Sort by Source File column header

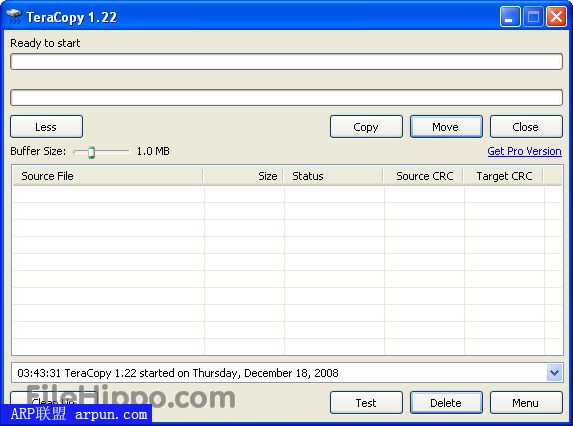[108, 176]
